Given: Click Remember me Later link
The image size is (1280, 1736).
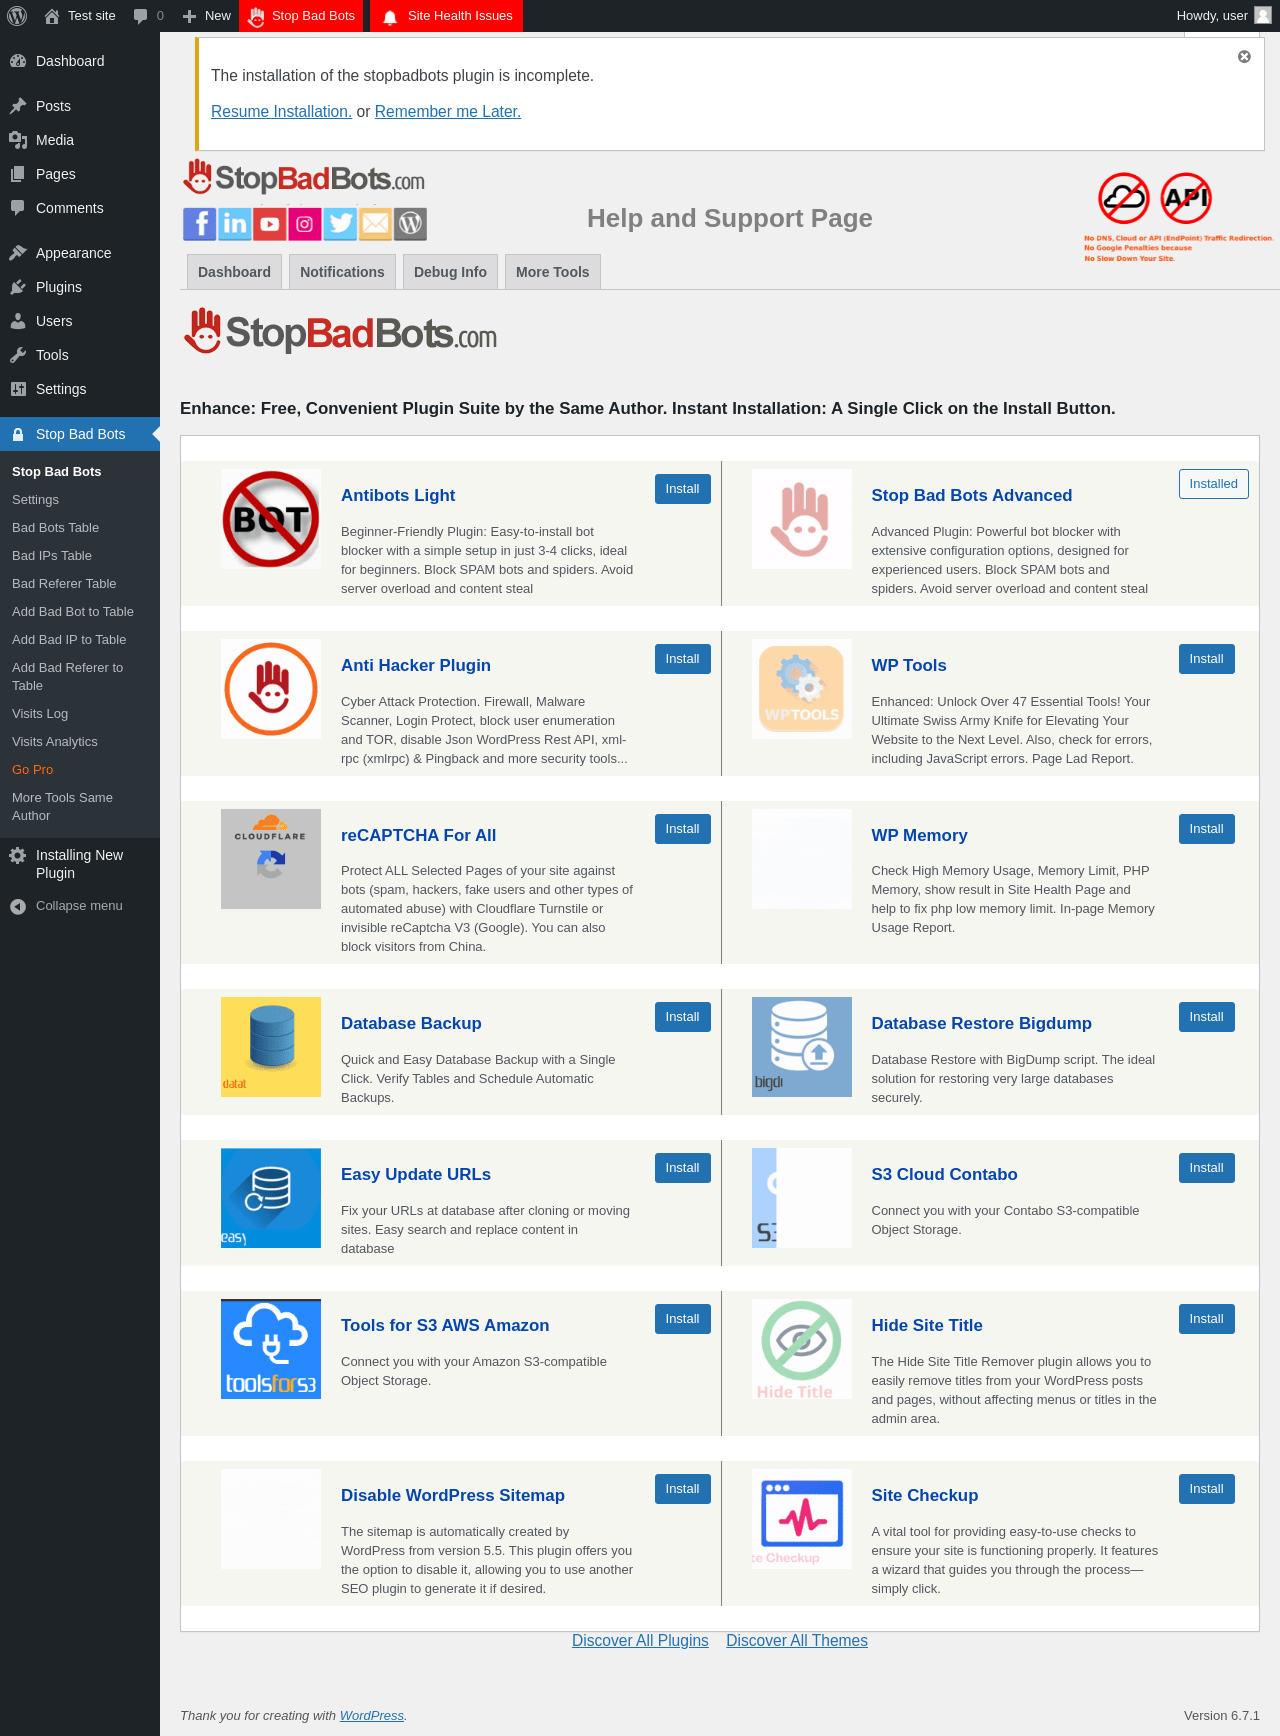Looking at the screenshot, I should [448, 112].
